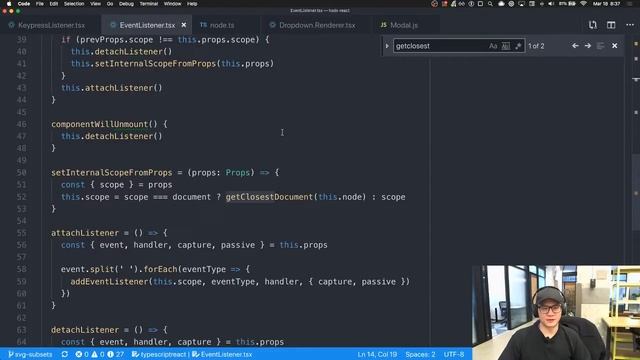Click line number 52 in the gutter

click(x=22, y=197)
